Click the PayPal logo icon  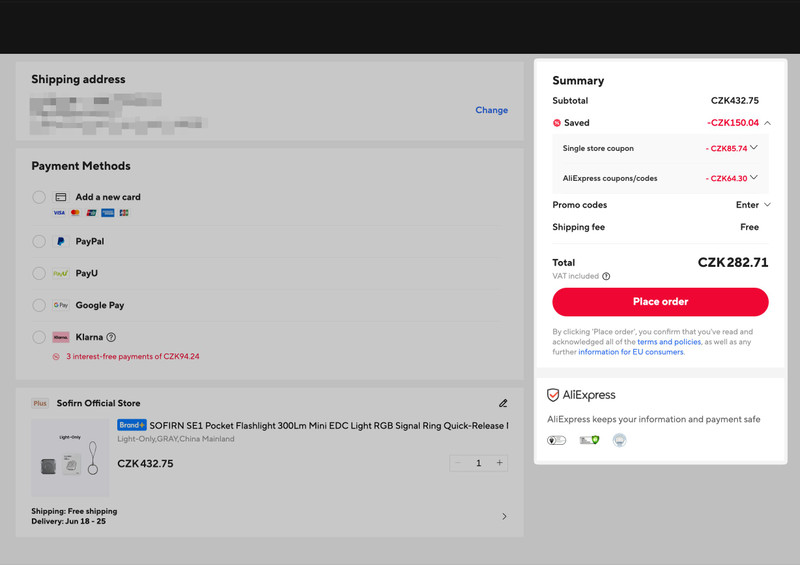(x=61, y=241)
